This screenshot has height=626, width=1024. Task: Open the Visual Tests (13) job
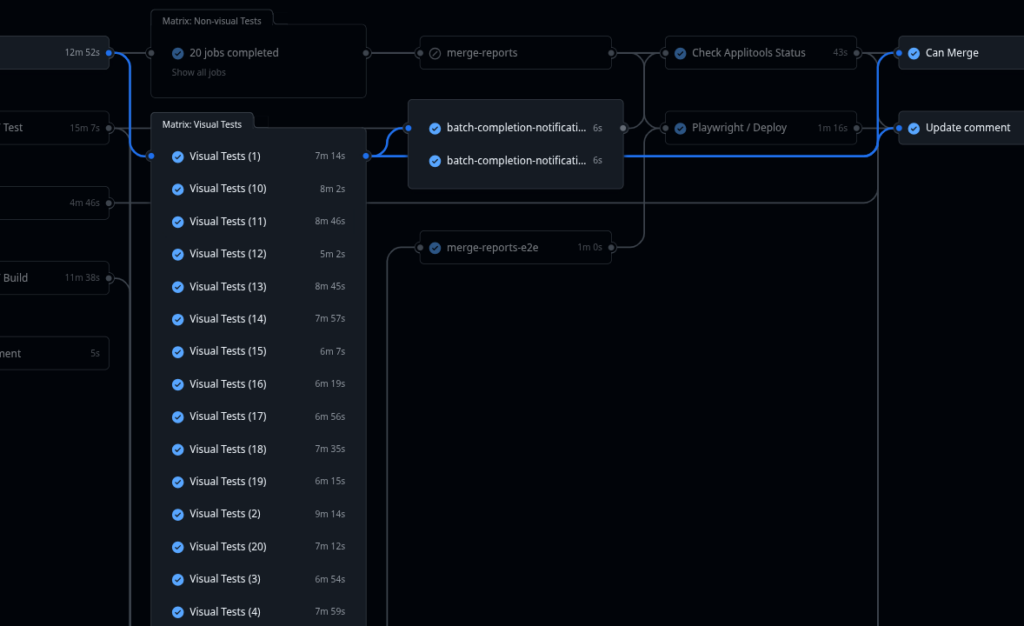259,287
